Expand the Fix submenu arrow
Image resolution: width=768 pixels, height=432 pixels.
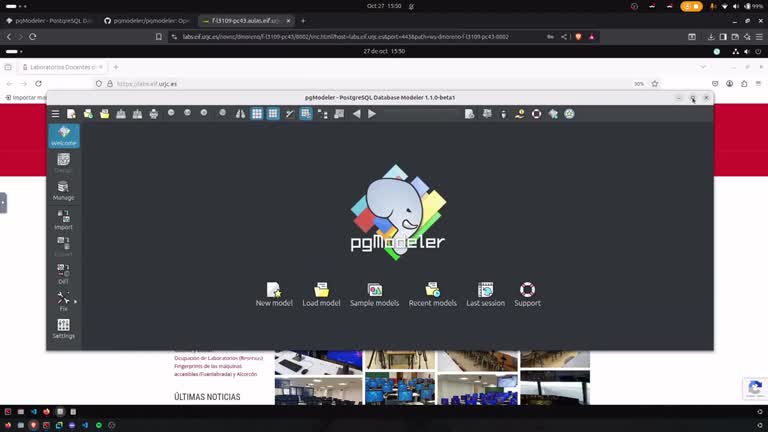(x=75, y=302)
